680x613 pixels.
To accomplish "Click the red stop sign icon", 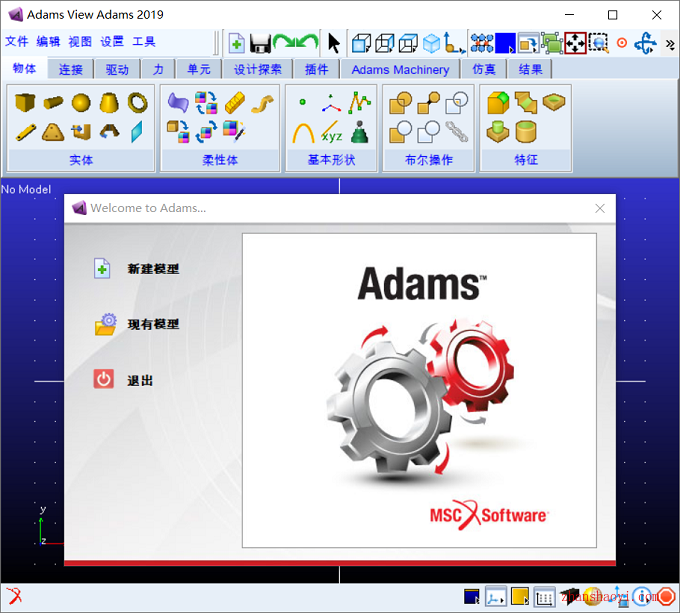I will (x=667, y=597).
